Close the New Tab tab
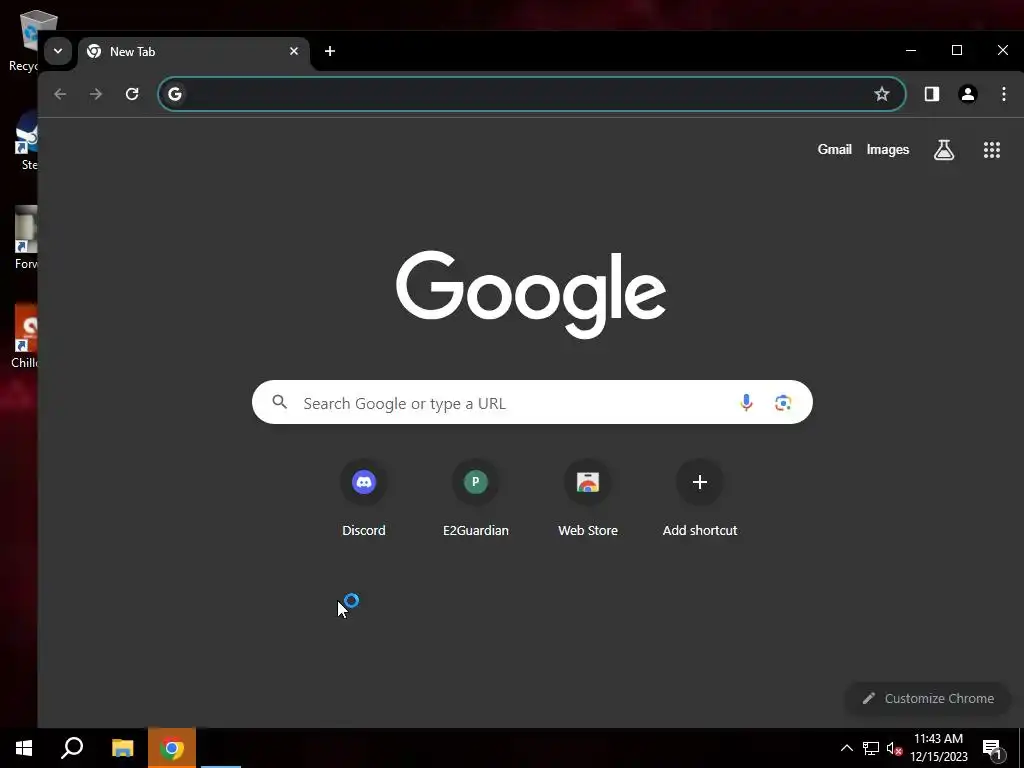 coord(294,51)
